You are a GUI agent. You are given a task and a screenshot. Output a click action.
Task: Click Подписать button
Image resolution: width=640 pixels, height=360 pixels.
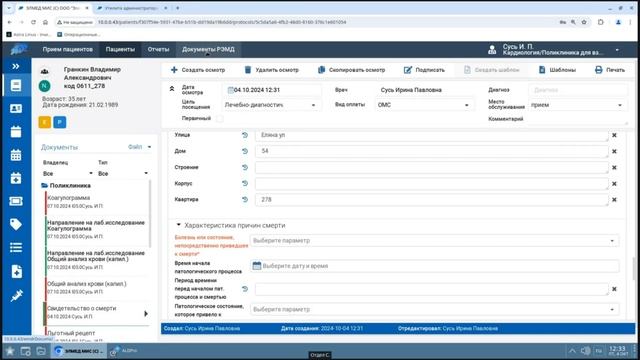424,70
